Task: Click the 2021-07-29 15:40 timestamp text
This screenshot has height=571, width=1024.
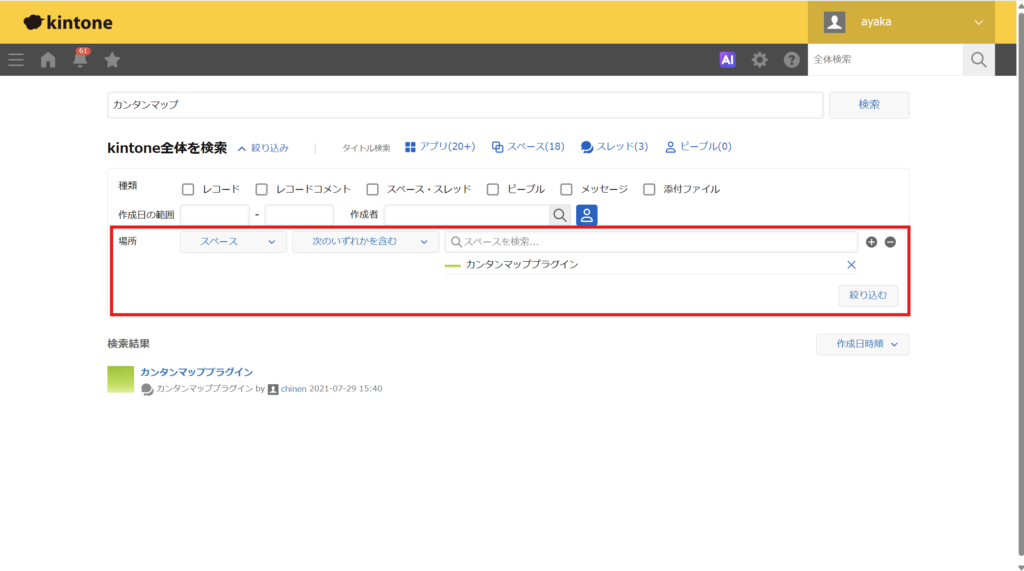Action: tap(345, 389)
